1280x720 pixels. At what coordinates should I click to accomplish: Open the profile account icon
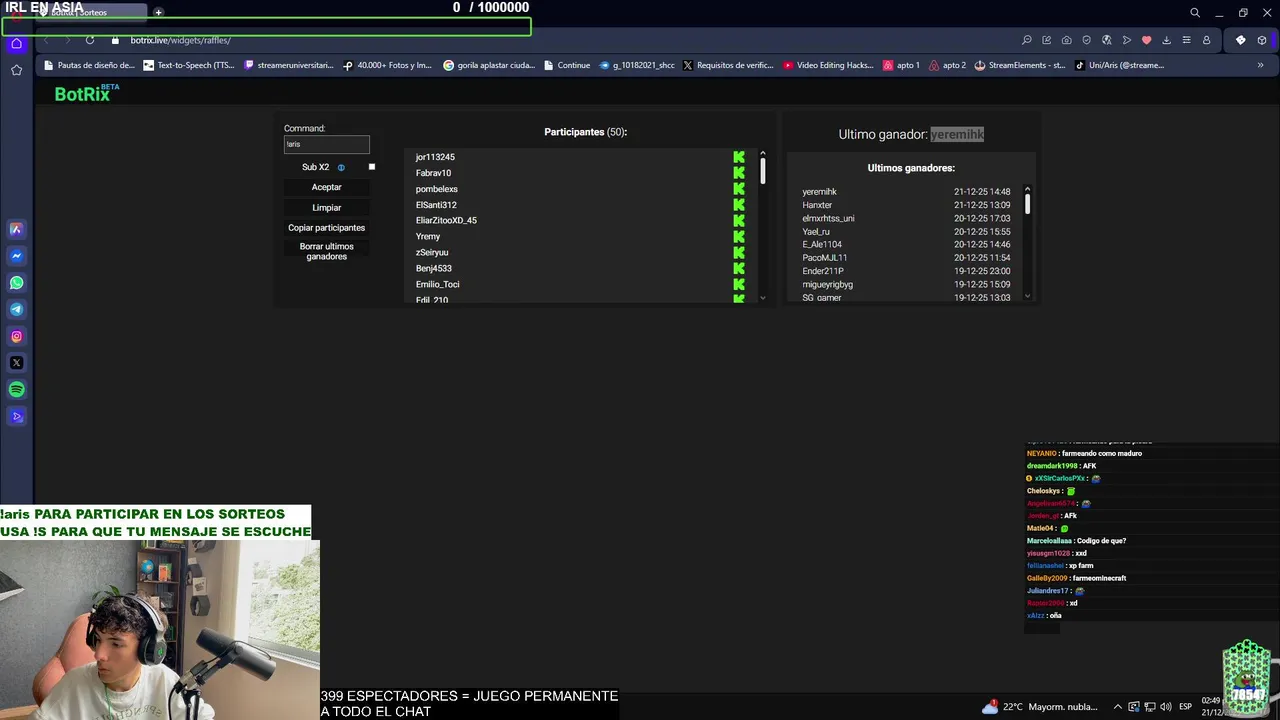tap(1206, 40)
